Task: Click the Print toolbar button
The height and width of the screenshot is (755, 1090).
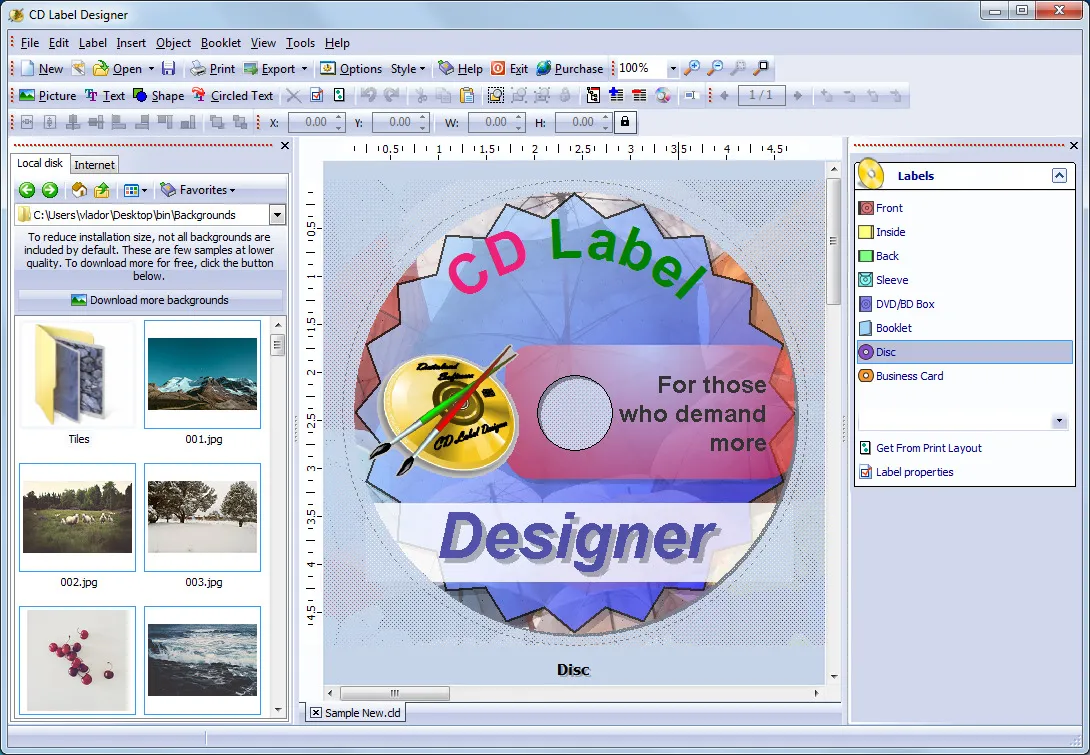Action: point(212,69)
